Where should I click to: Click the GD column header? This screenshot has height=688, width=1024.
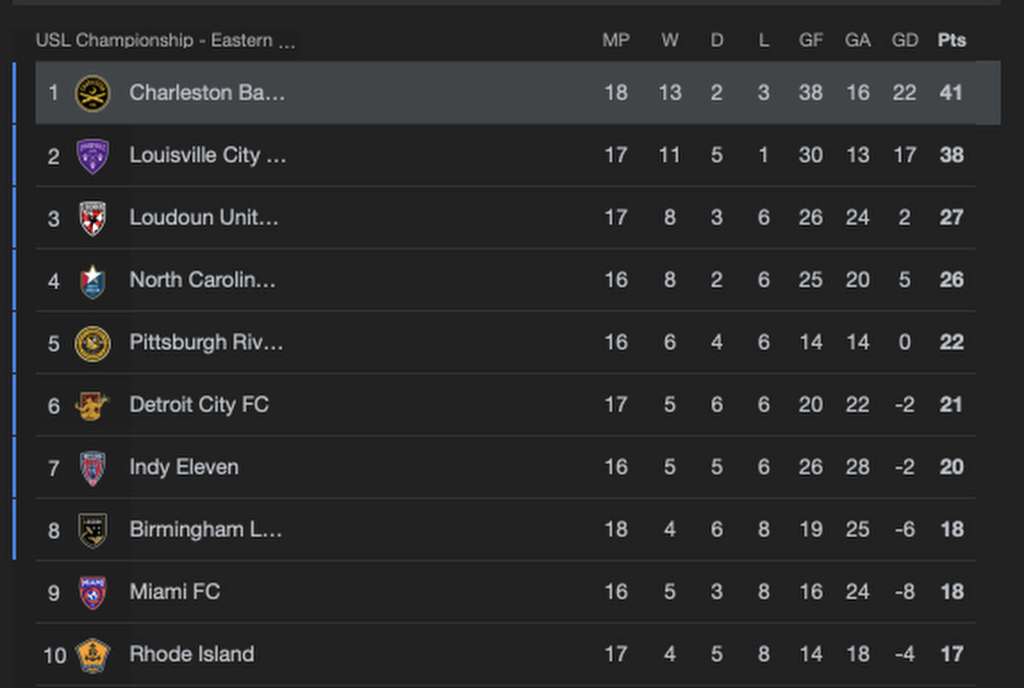pyautogui.click(x=905, y=41)
